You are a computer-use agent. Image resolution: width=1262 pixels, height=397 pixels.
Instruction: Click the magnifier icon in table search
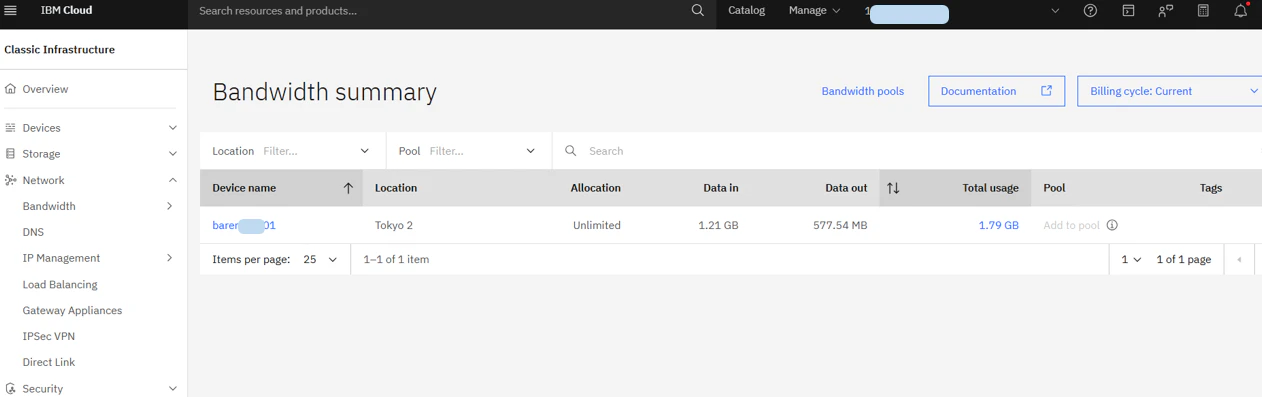point(571,151)
